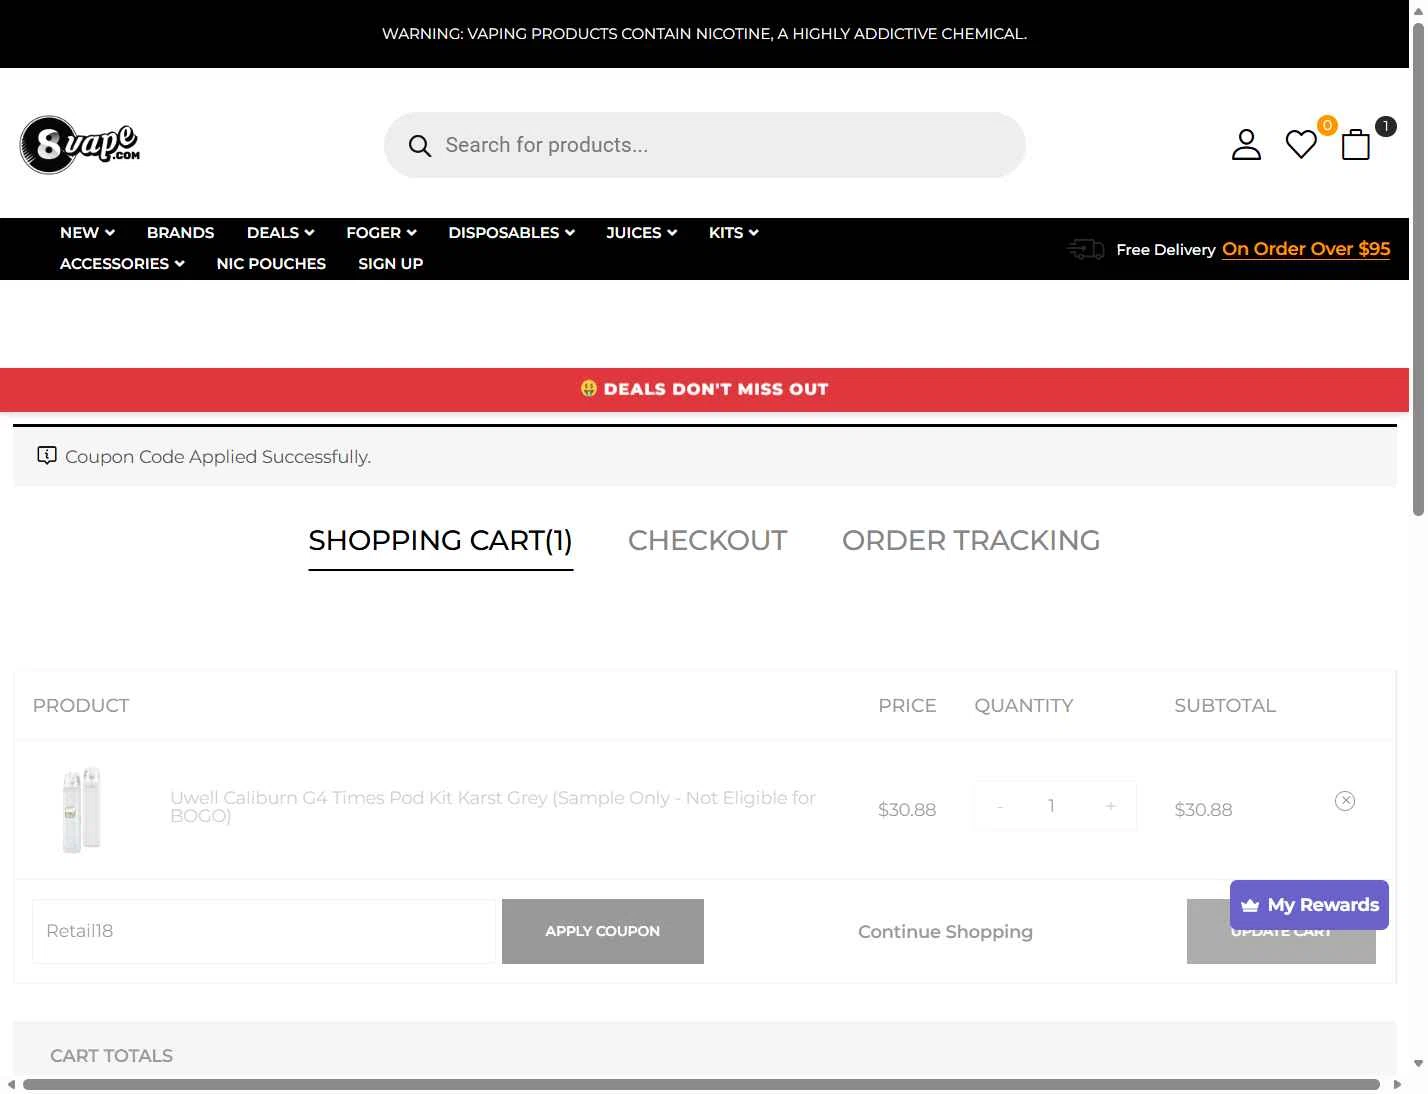Image resolution: width=1428 pixels, height=1094 pixels.
Task: Click the APPLY COUPON button
Action: 603,931
